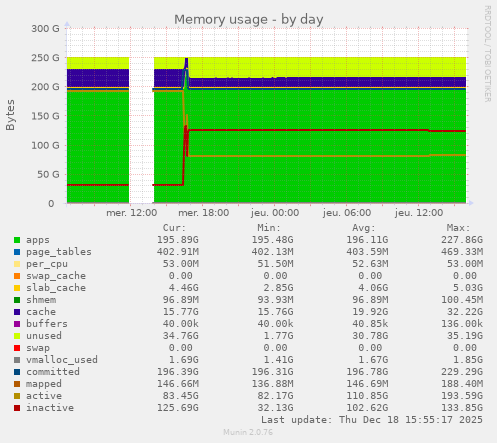Click the swap_cache legend label

point(56,276)
